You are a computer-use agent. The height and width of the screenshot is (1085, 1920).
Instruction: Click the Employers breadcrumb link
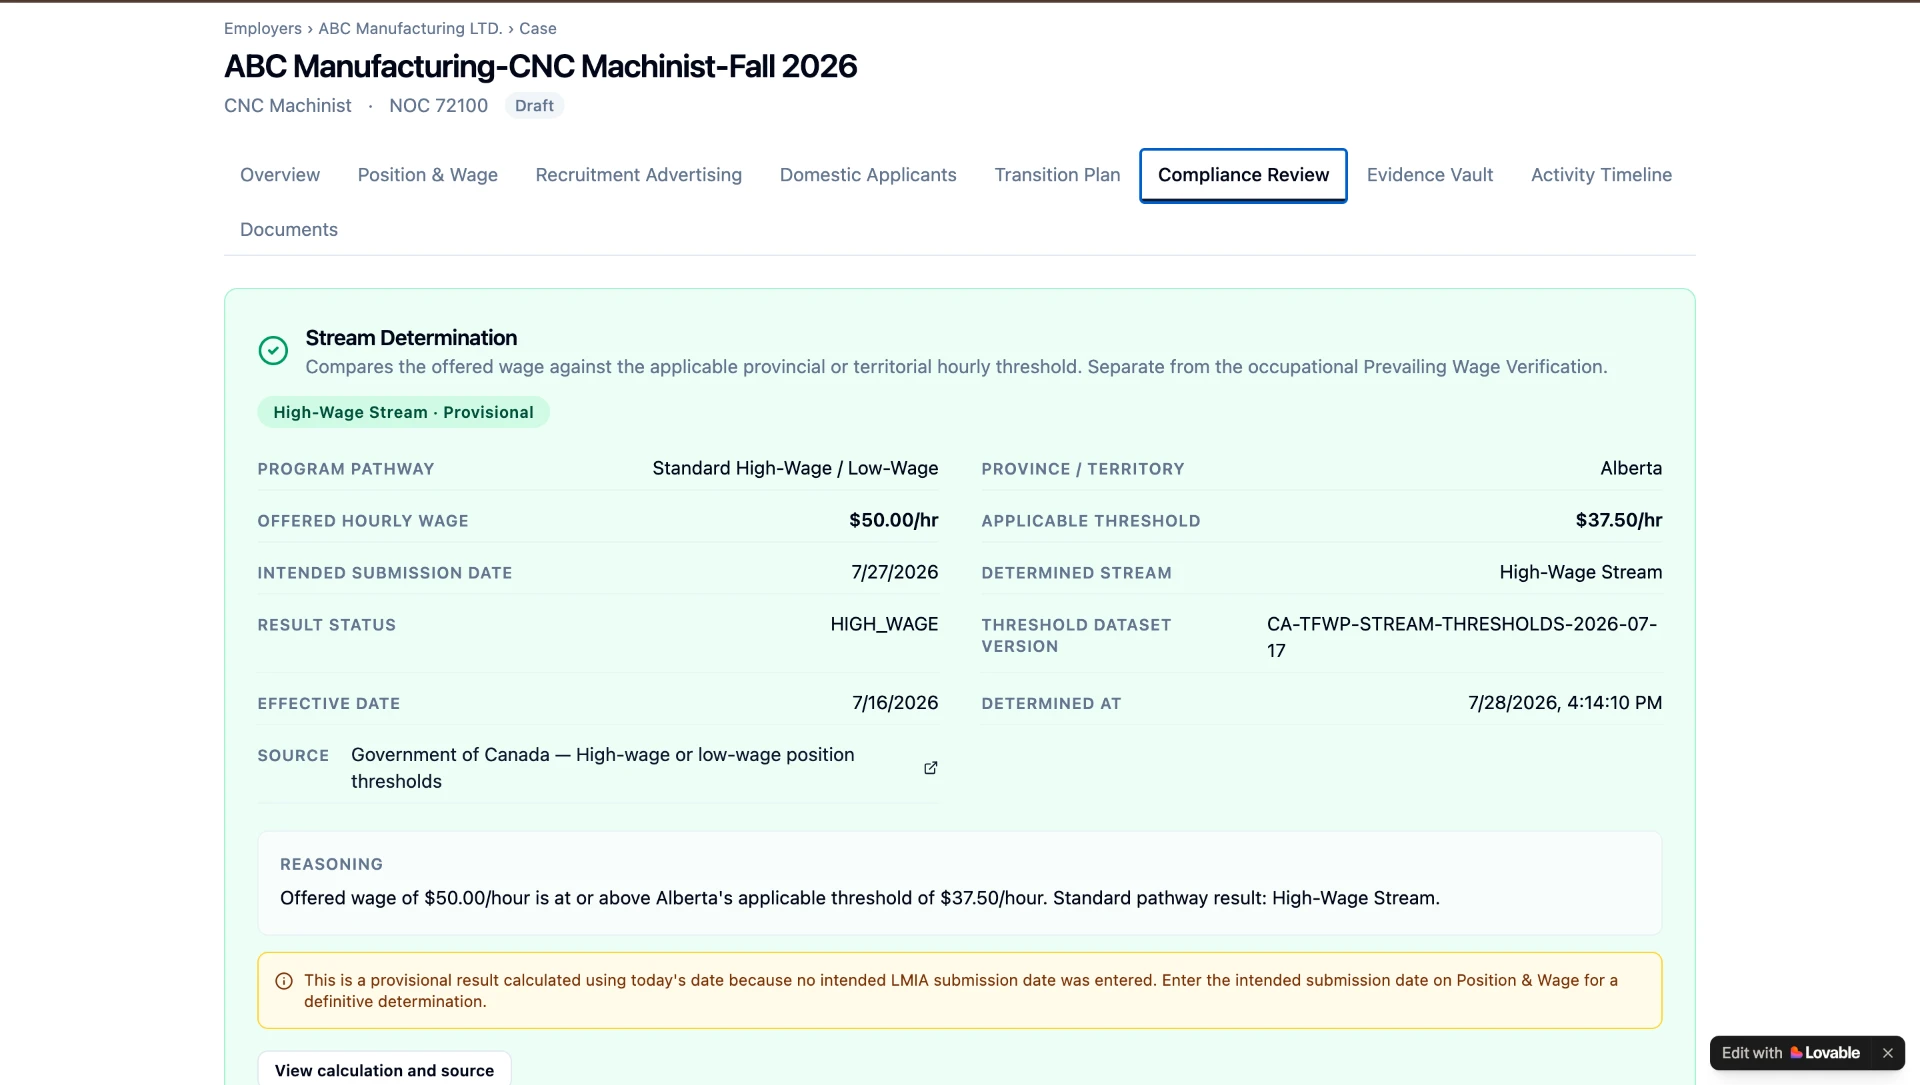(263, 29)
